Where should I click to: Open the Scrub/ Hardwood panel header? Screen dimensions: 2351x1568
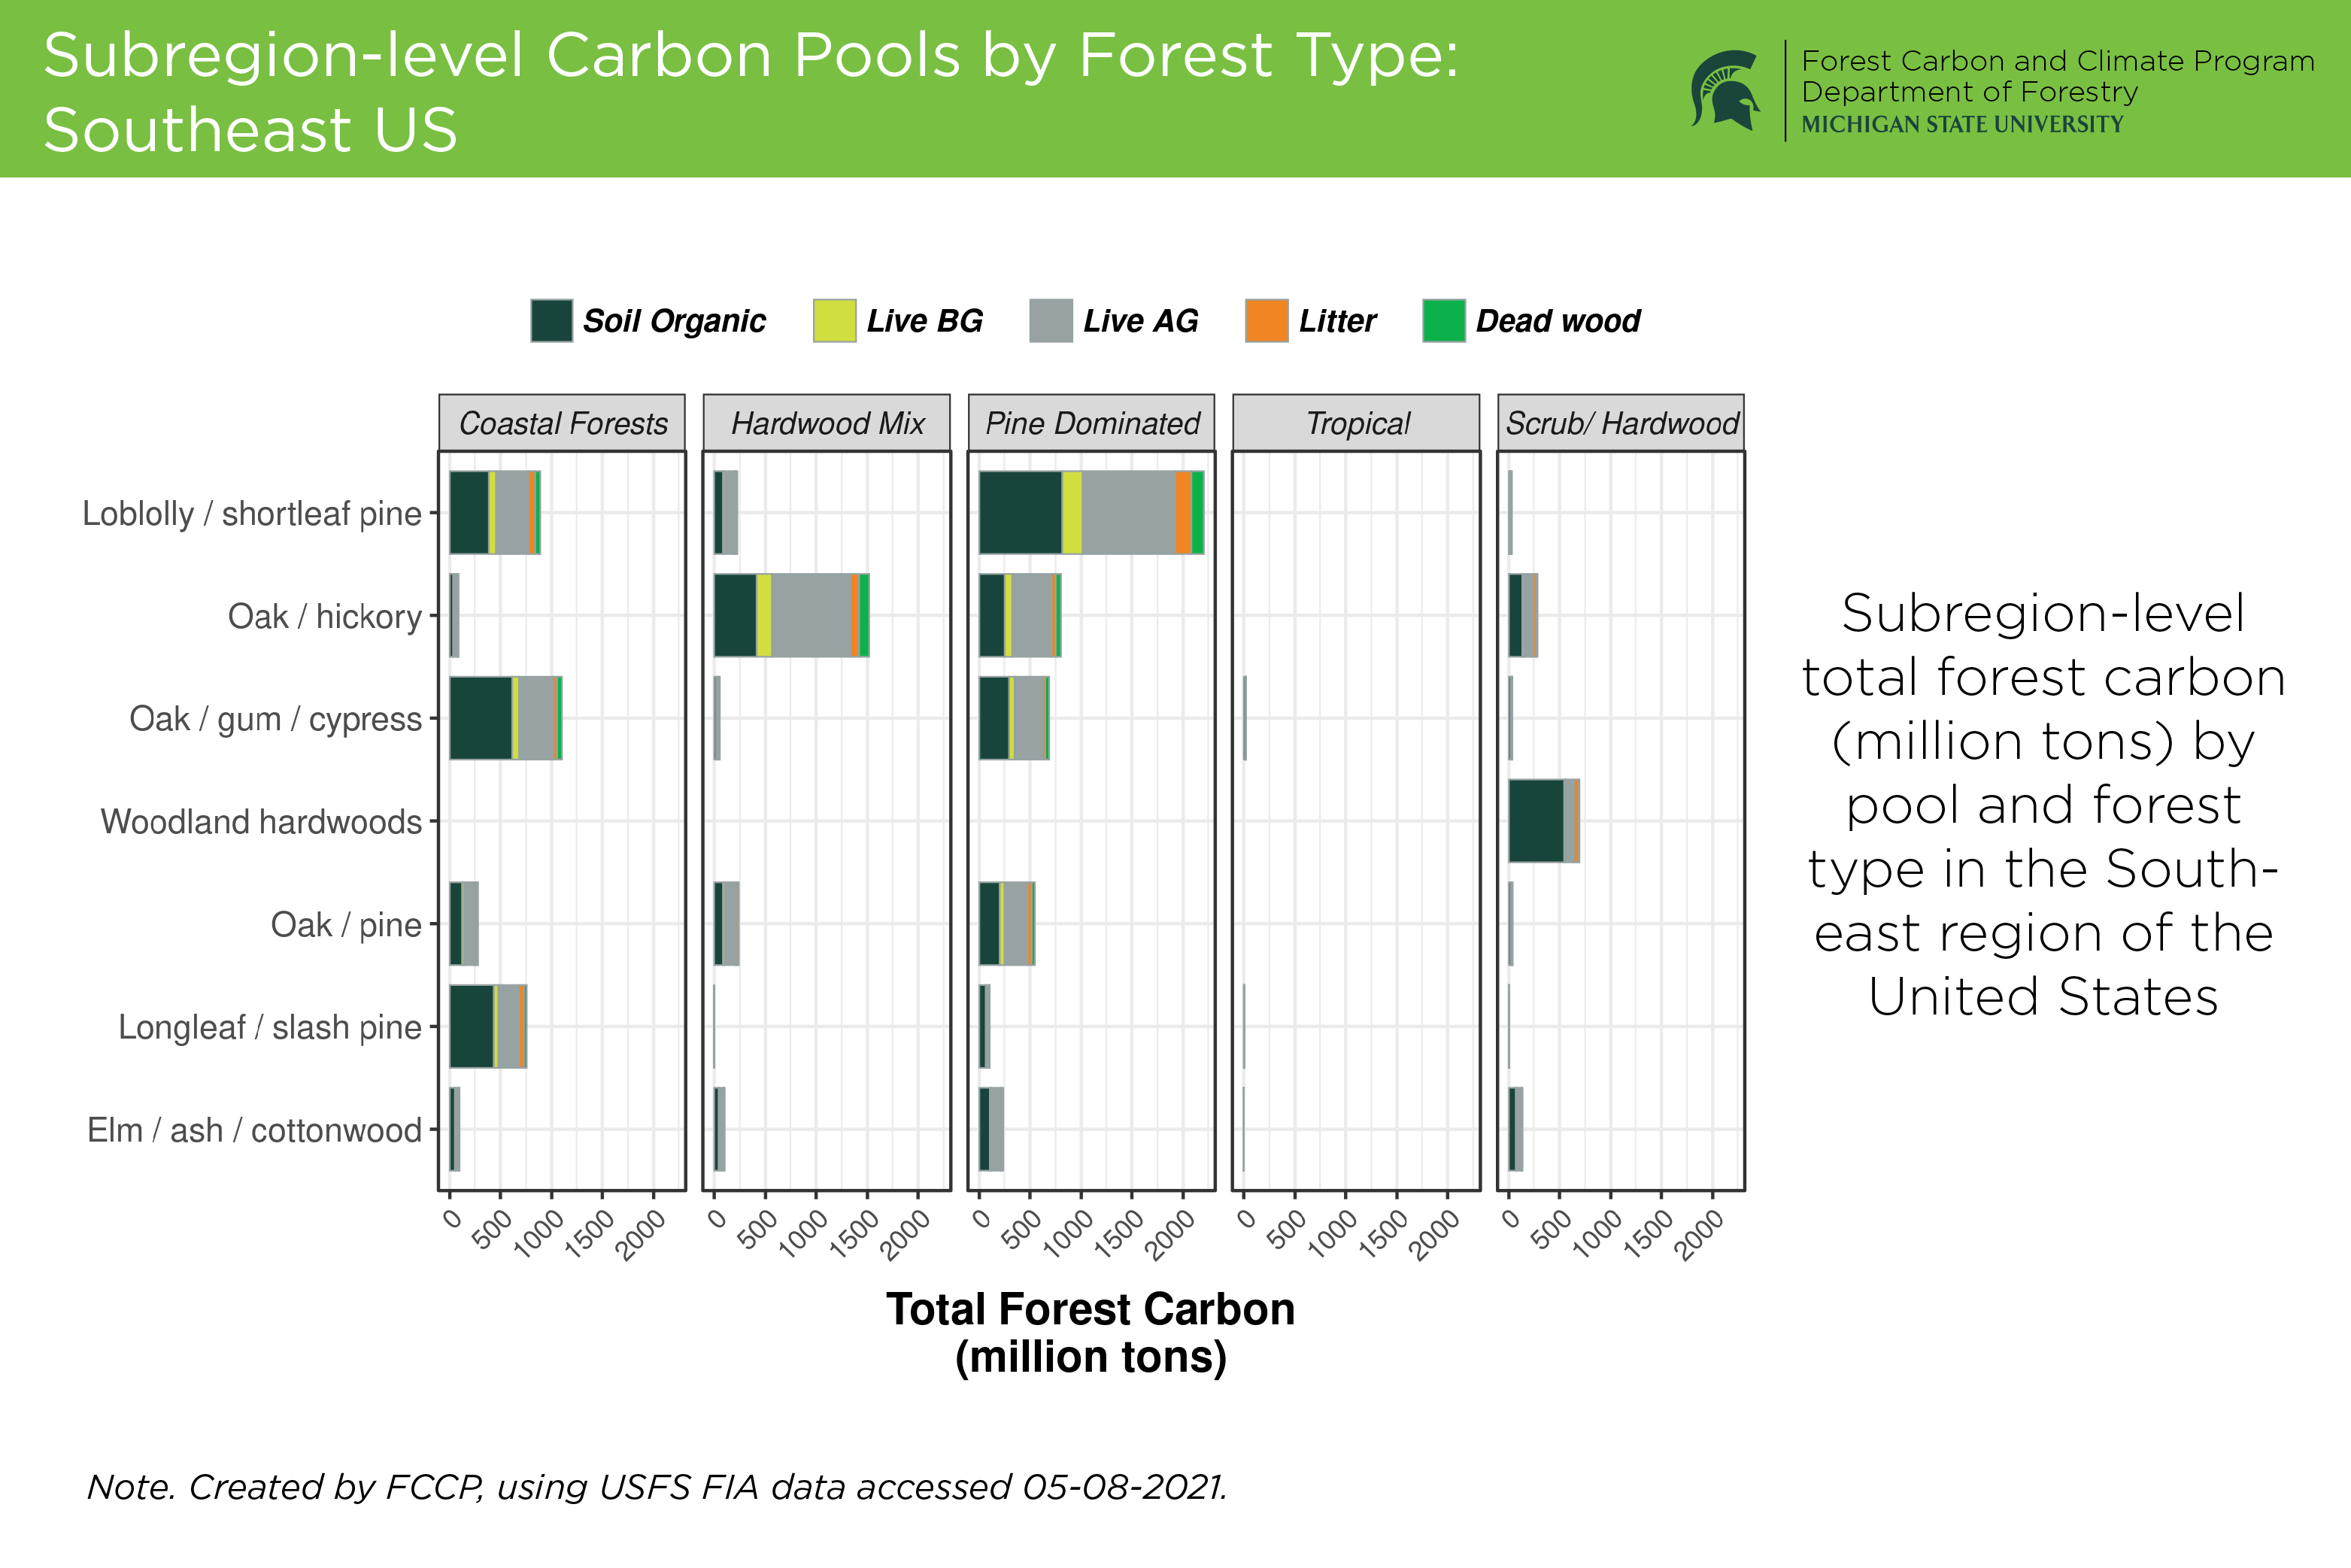click(x=1621, y=423)
